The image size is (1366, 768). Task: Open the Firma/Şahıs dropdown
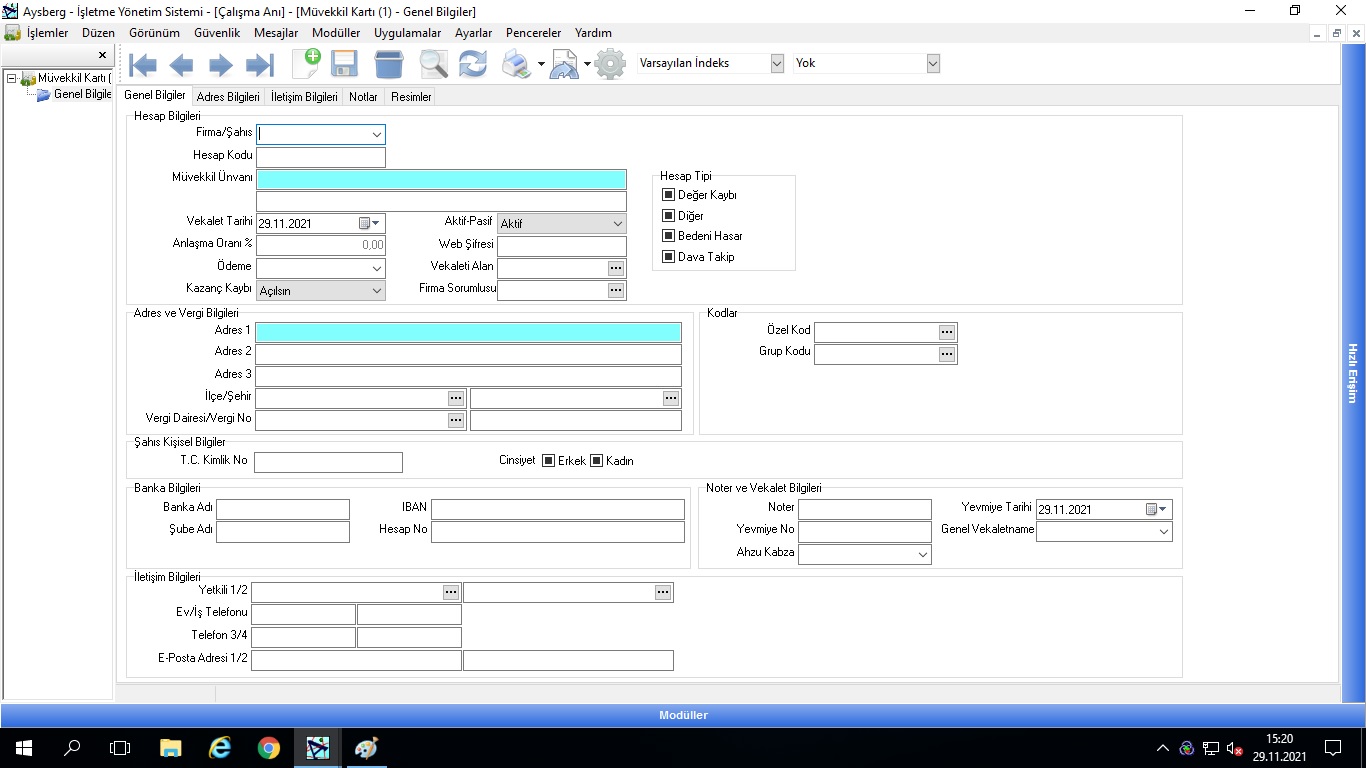(376, 134)
